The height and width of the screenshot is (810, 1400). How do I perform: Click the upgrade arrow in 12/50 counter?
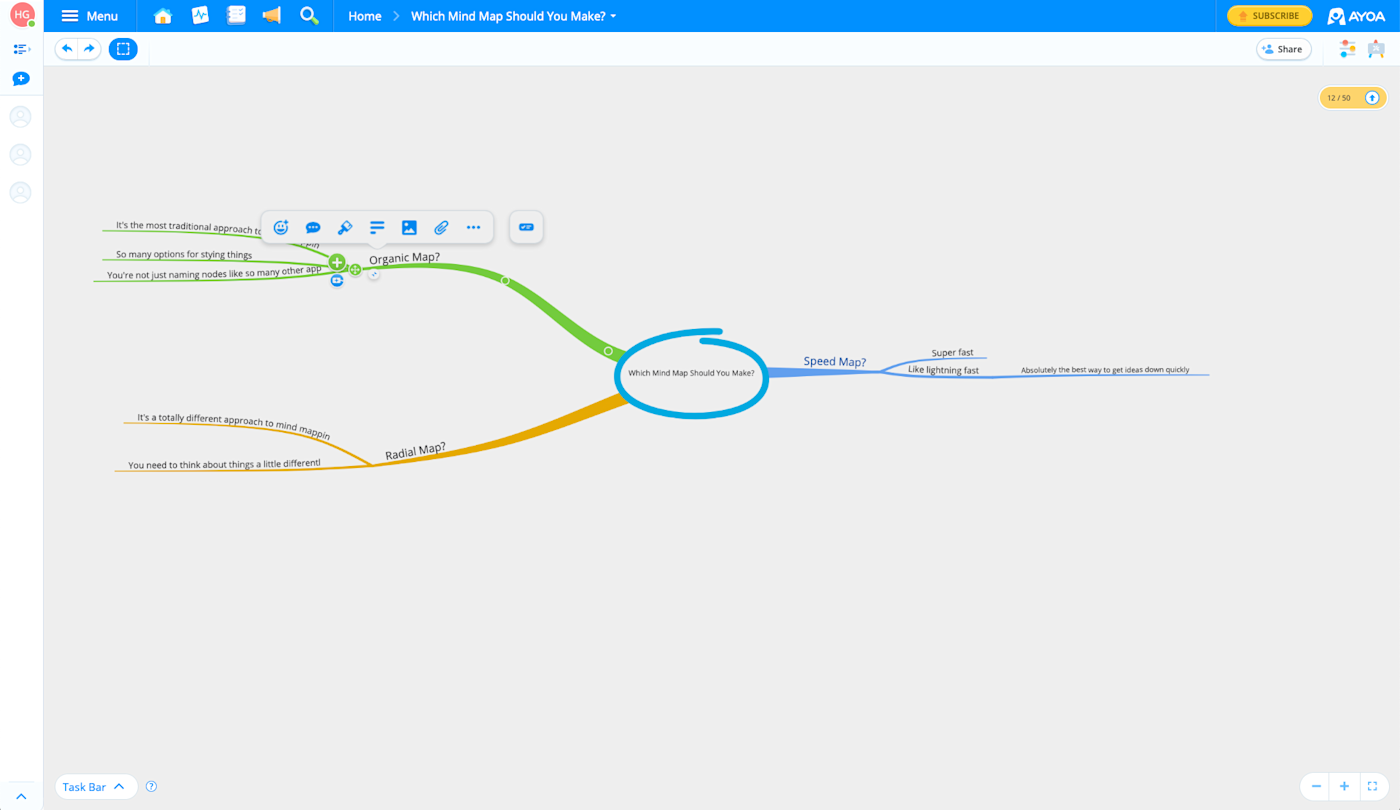tap(1372, 98)
